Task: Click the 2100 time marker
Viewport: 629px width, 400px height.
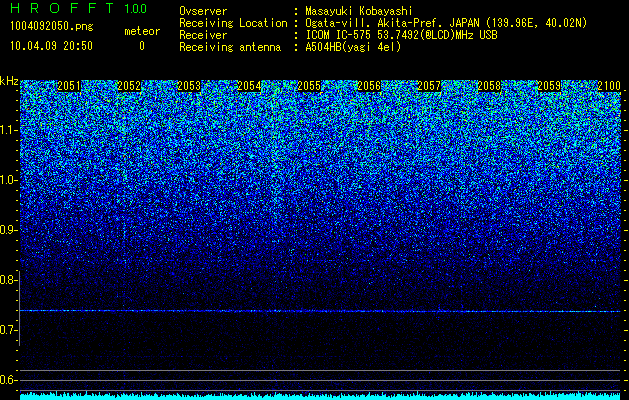Action: pos(609,86)
